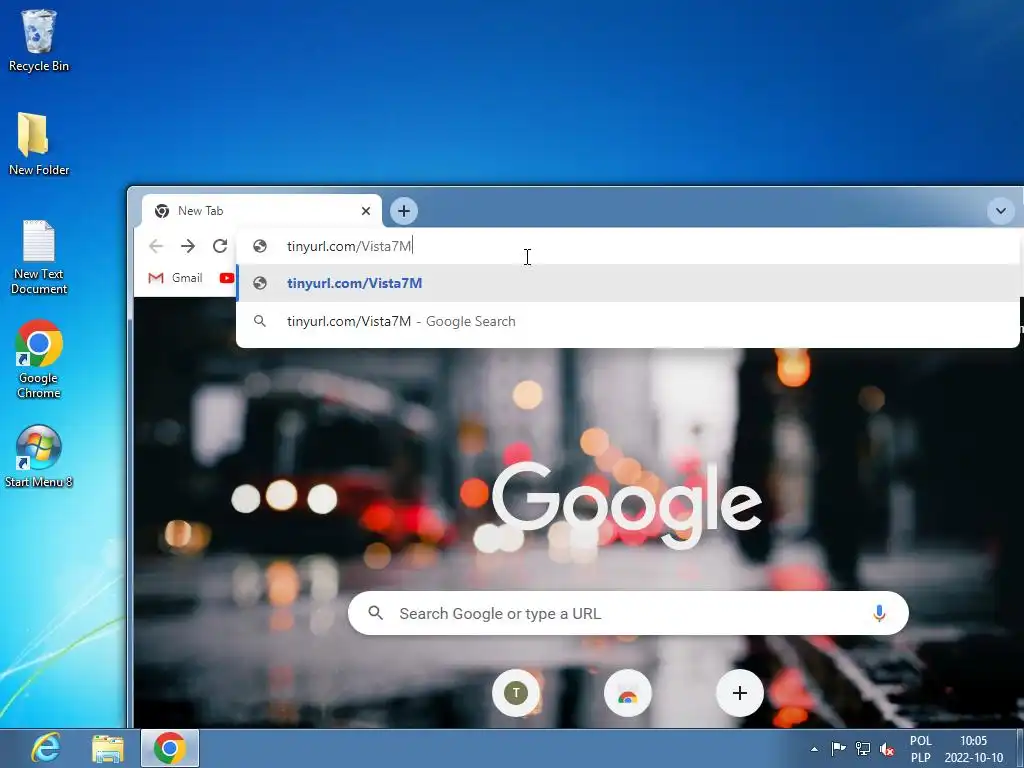
Task: Click the address bar containing tinyurl.com/Vista7M
Action: (627, 246)
